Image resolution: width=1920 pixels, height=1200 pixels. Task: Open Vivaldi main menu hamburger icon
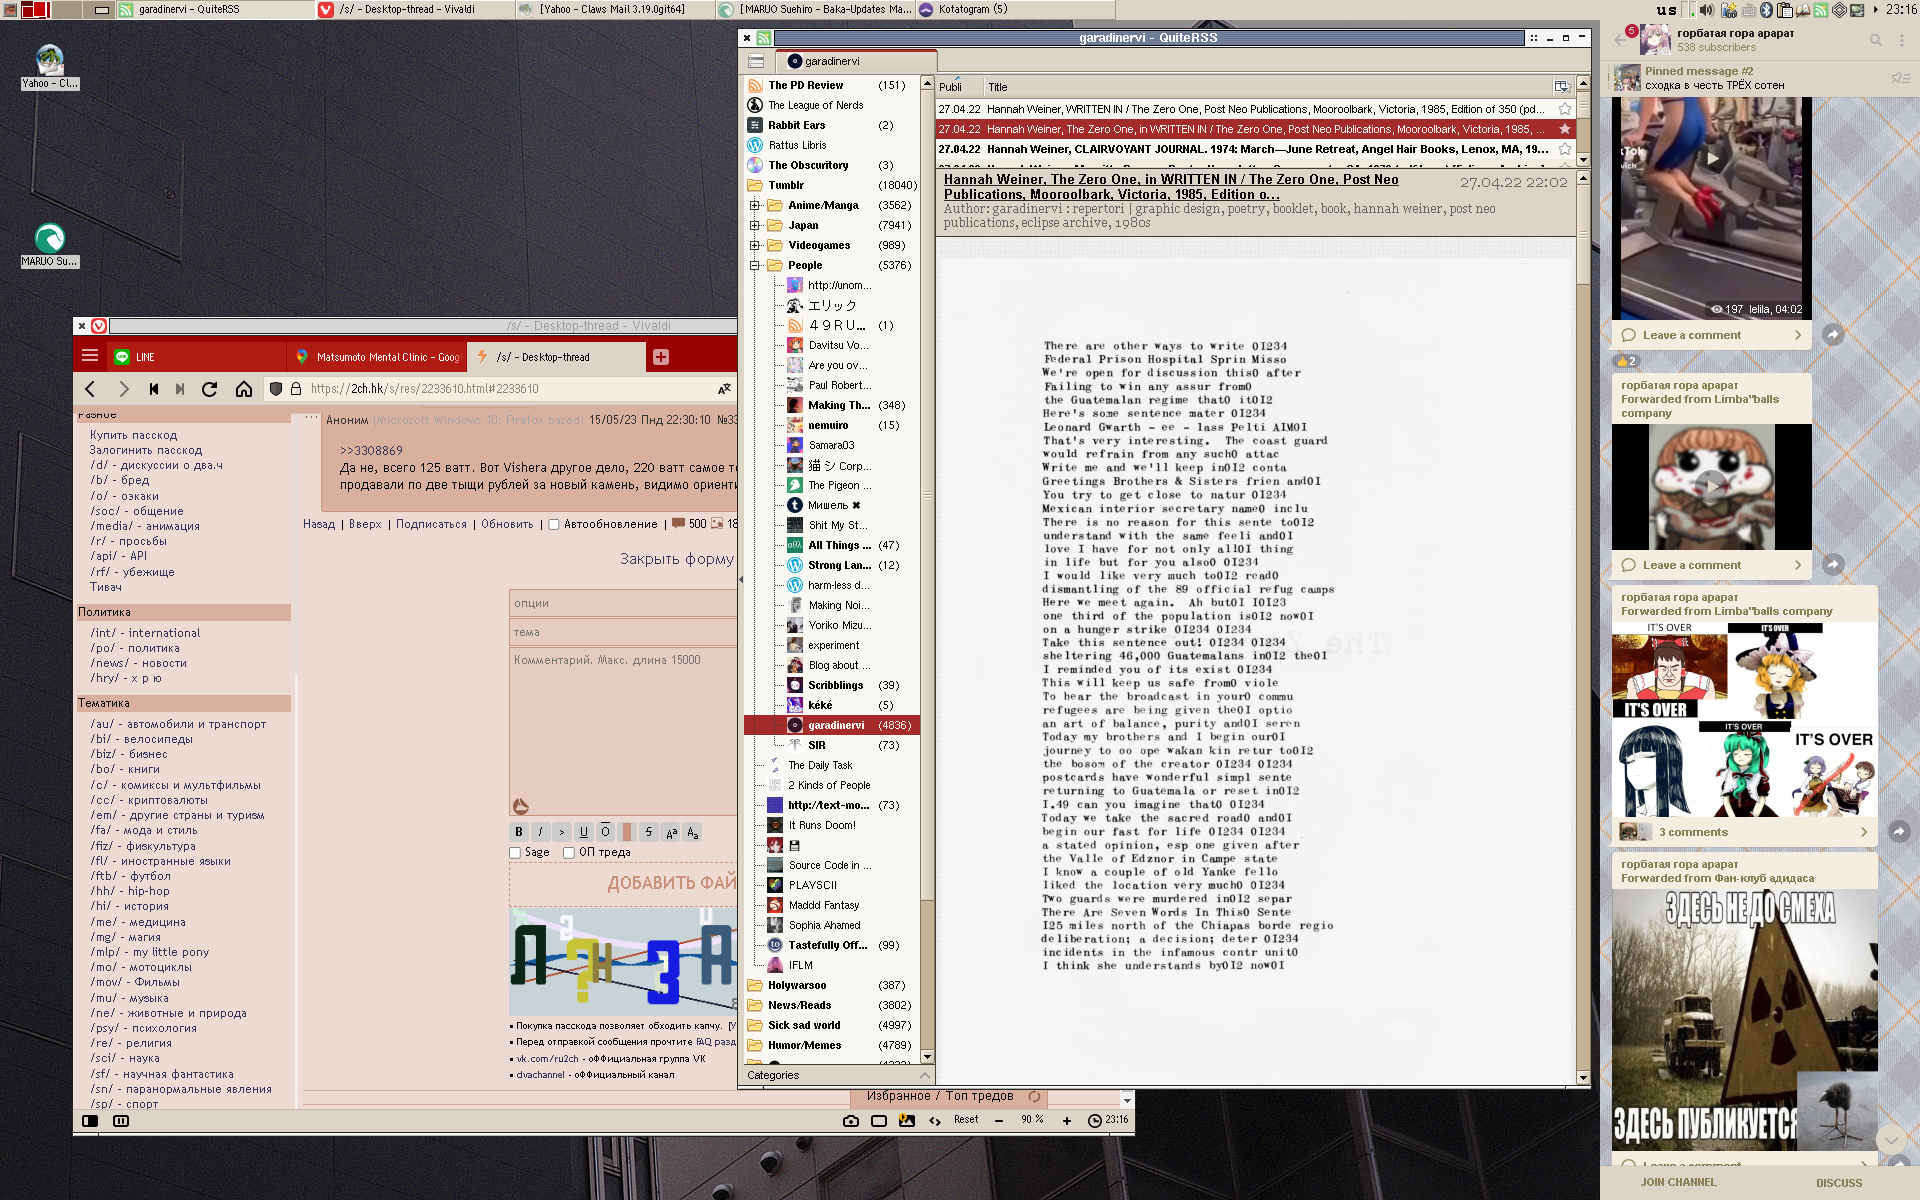pos(90,356)
